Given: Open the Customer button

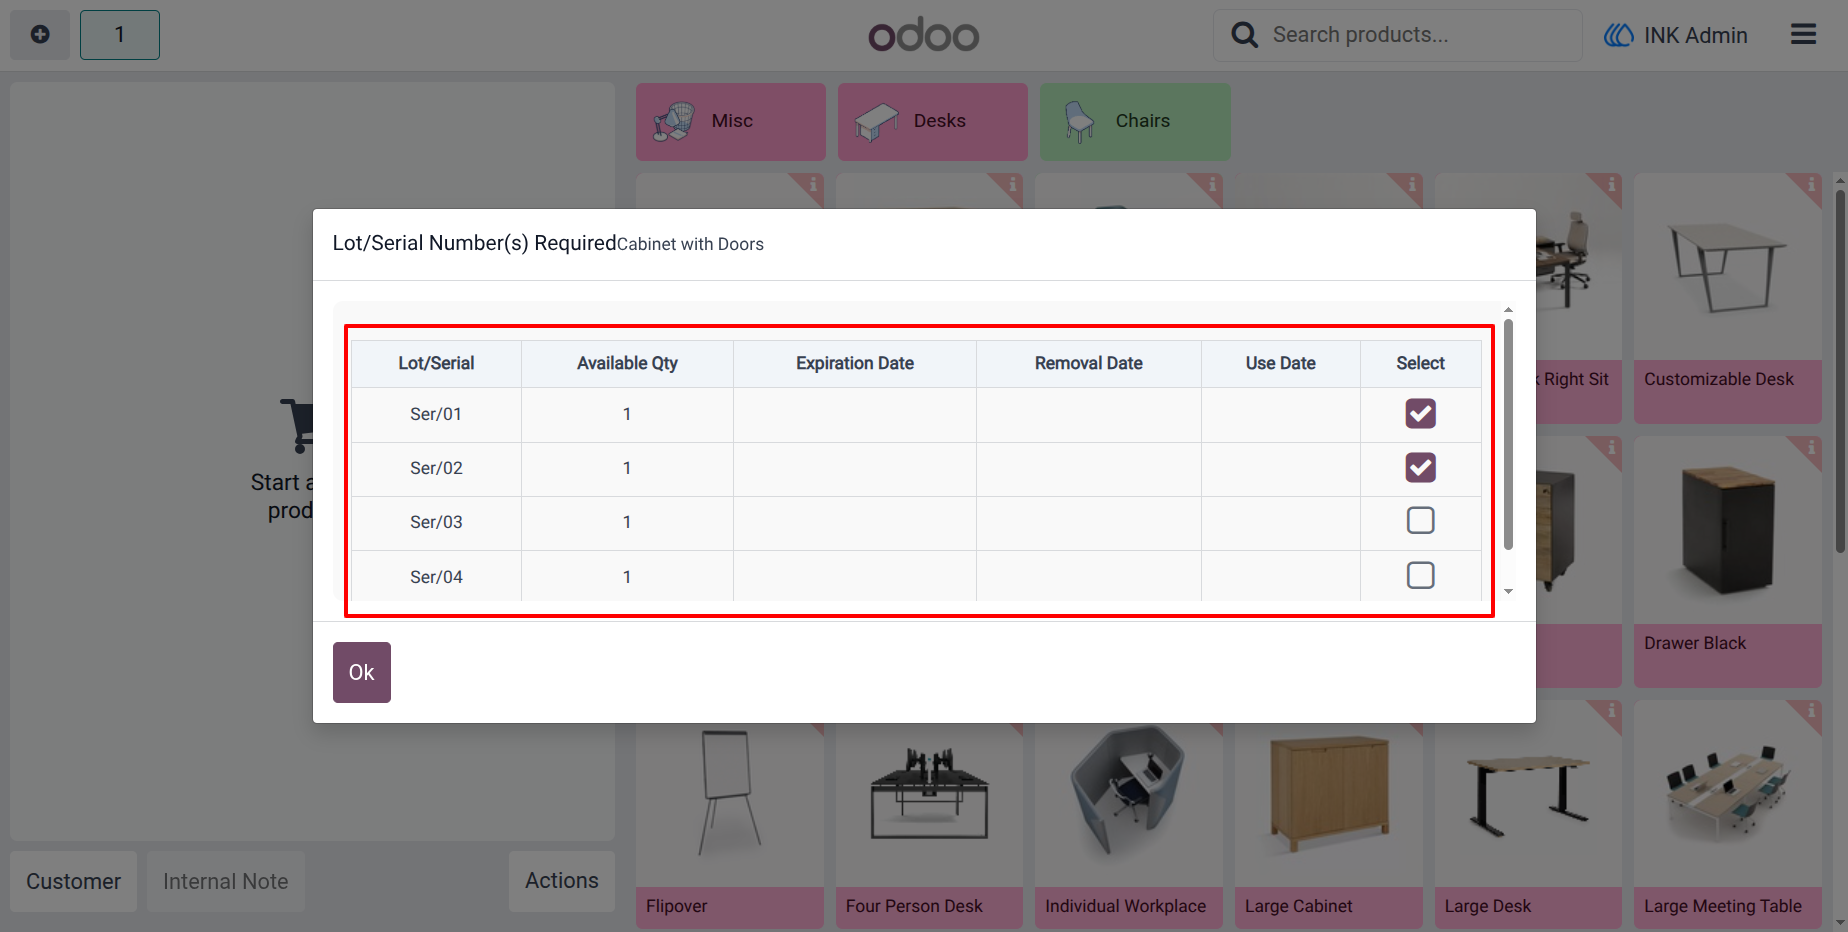Looking at the screenshot, I should [x=73, y=881].
